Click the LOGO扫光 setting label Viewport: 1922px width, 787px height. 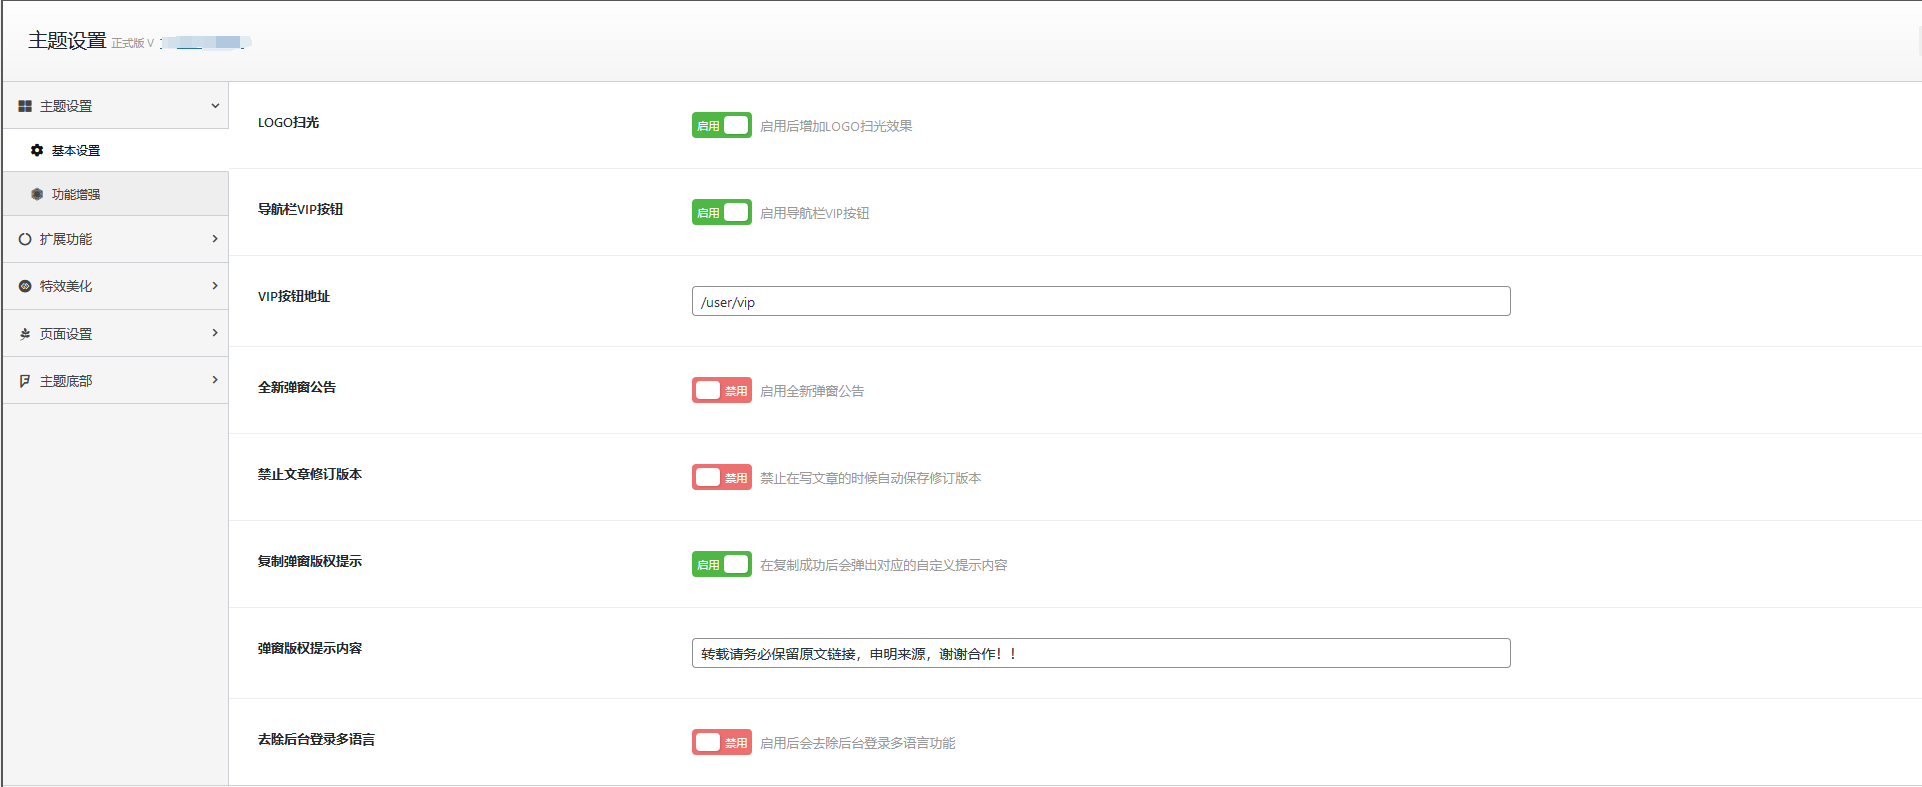pos(288,122)
